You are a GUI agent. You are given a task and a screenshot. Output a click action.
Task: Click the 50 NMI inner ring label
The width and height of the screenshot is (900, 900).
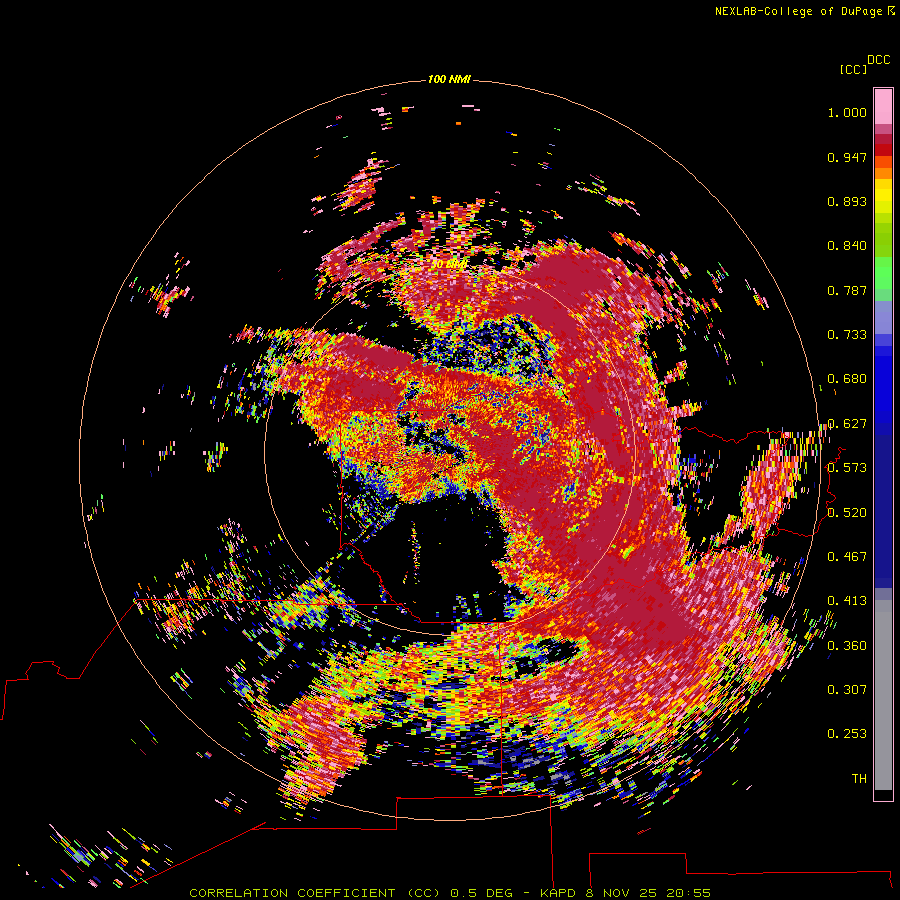448,265
